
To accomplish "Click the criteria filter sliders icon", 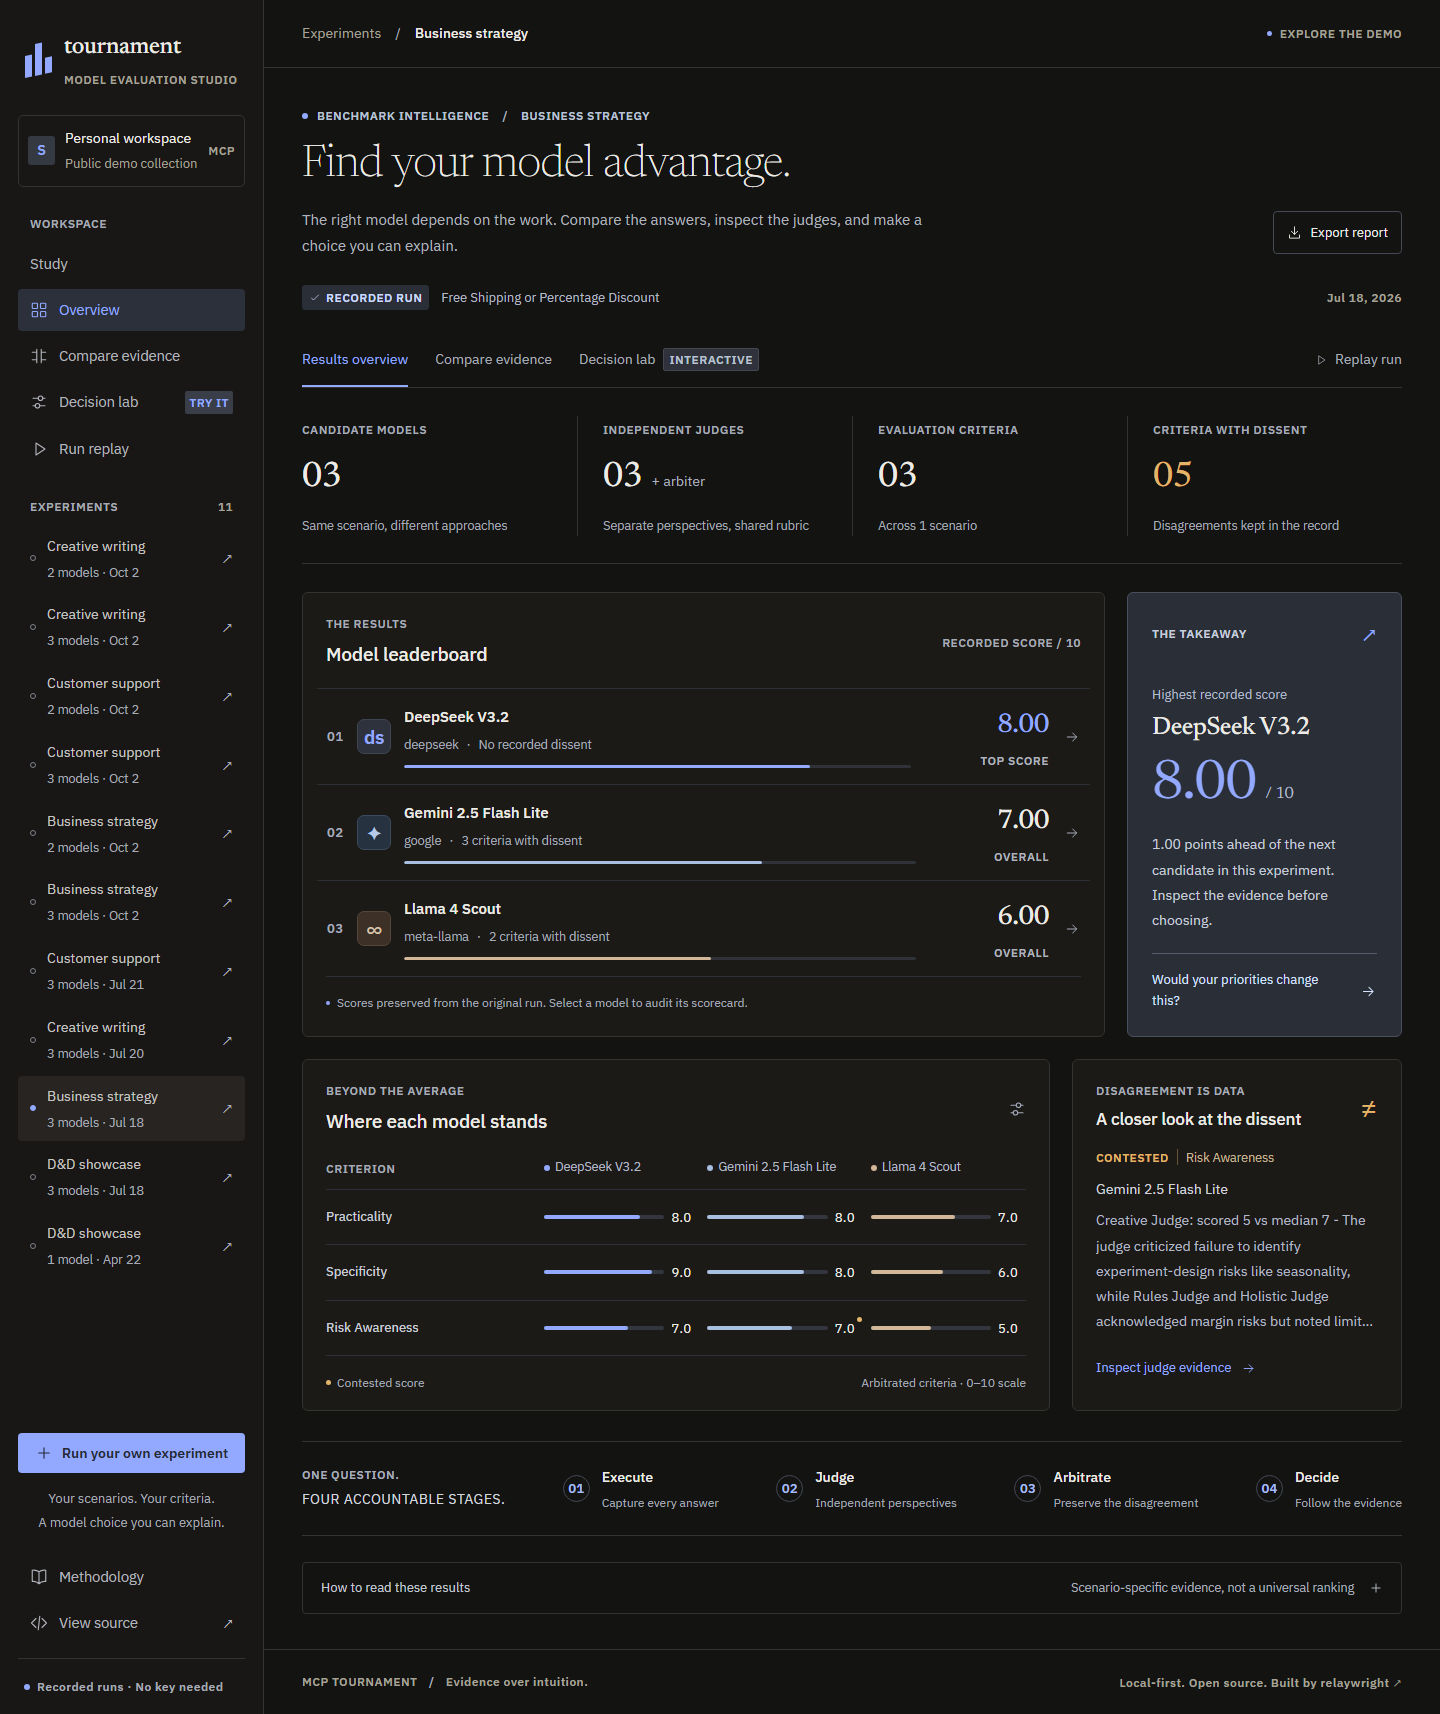I will [x=1017, y=1109].
